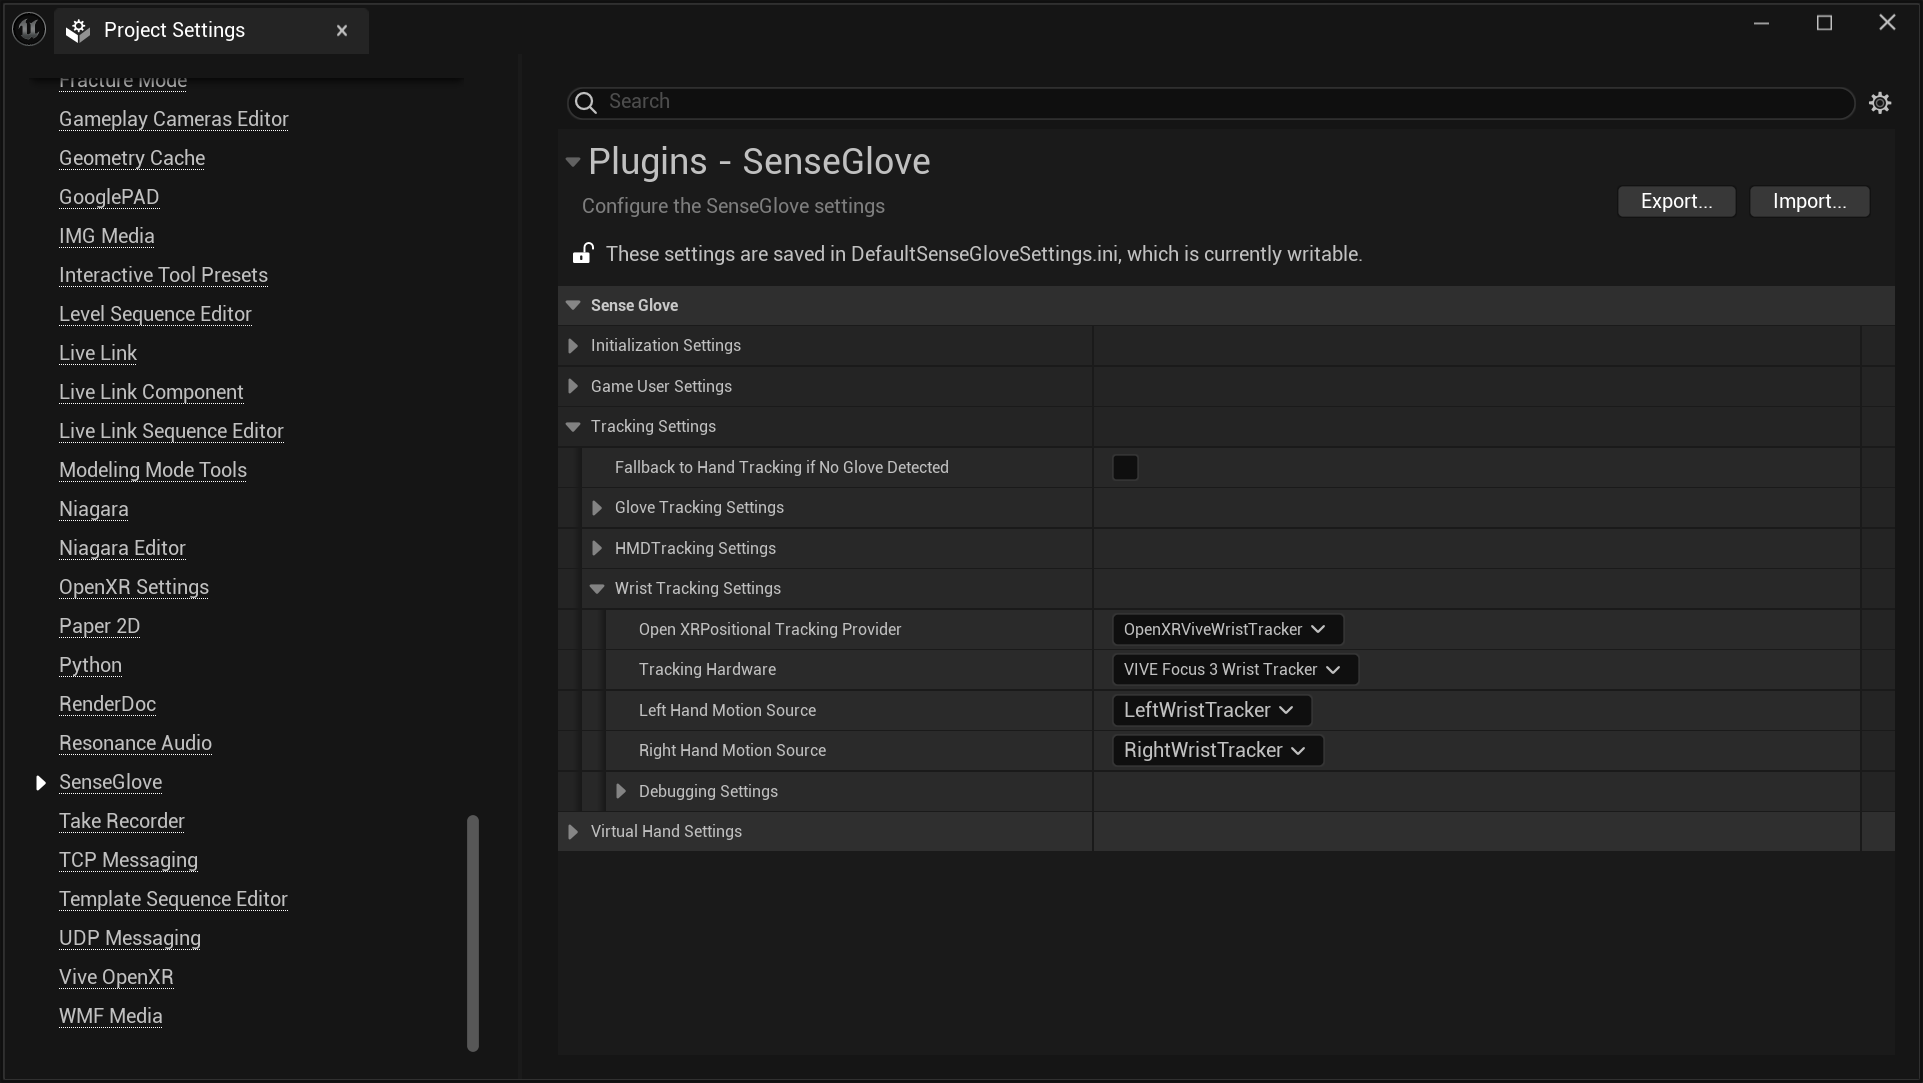Click the Project Settings gear icon on the tab
This screenshot has width=1923, height=1083.
77,30
